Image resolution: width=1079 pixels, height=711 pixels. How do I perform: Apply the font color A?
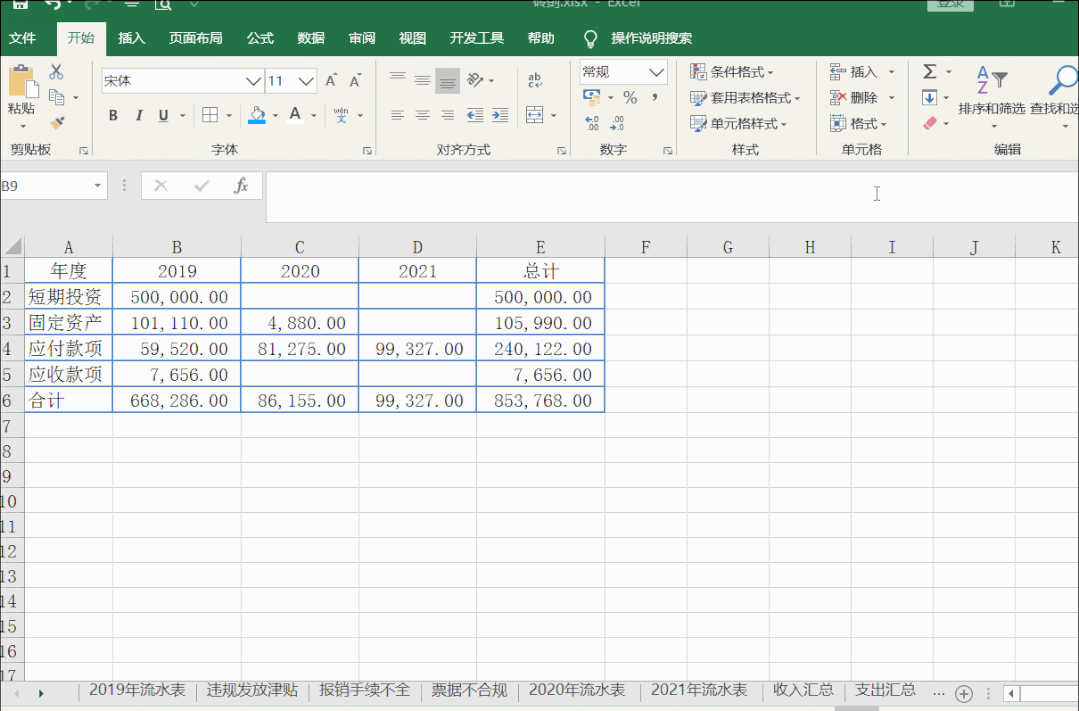point(295,115)
